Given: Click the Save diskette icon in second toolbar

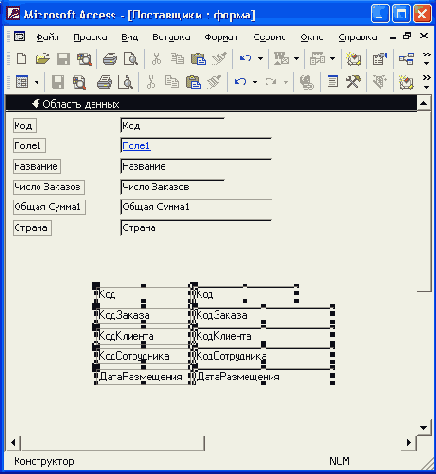Looking at the screenshot, I should (x=58, y=82).
